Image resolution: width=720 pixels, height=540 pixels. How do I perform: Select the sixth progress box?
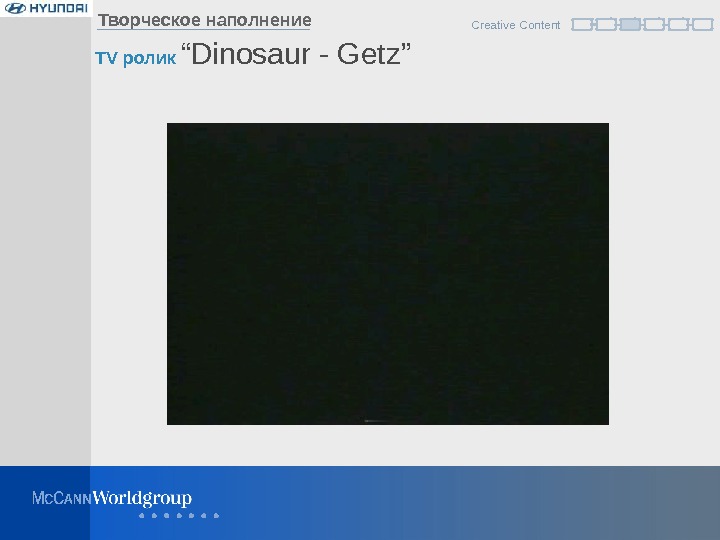coord(703,24)
